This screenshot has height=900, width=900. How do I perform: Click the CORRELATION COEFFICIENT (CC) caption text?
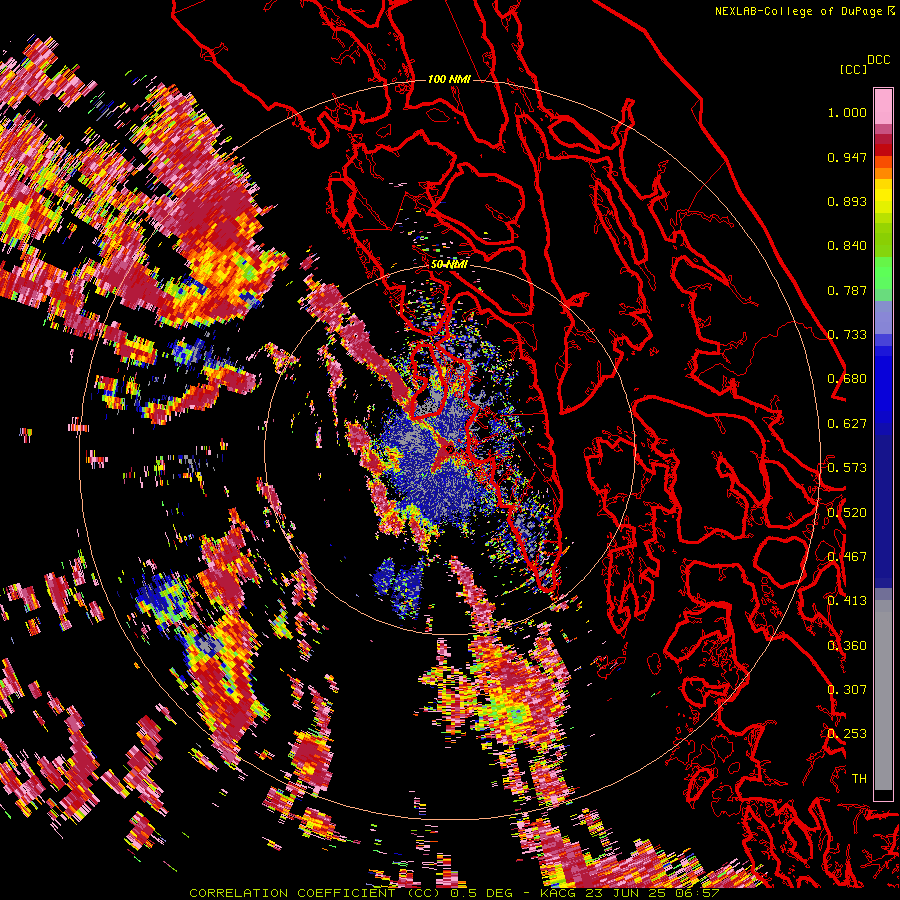[x=314, y=893]
